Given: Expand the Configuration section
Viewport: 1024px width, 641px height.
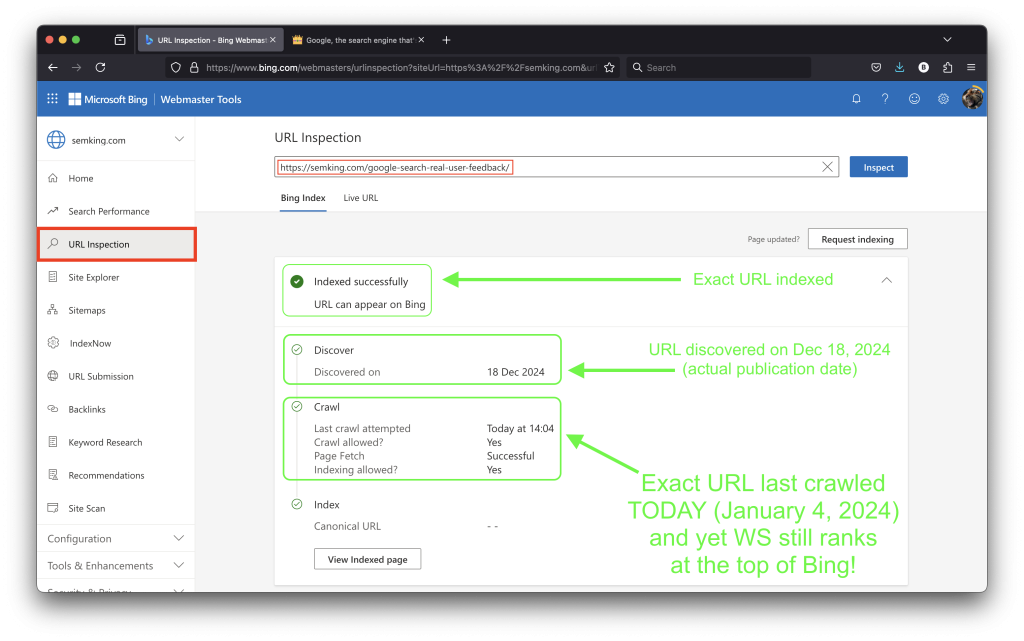Looking at the screenshot, I should pyautogui.click(x=116, y=539).
